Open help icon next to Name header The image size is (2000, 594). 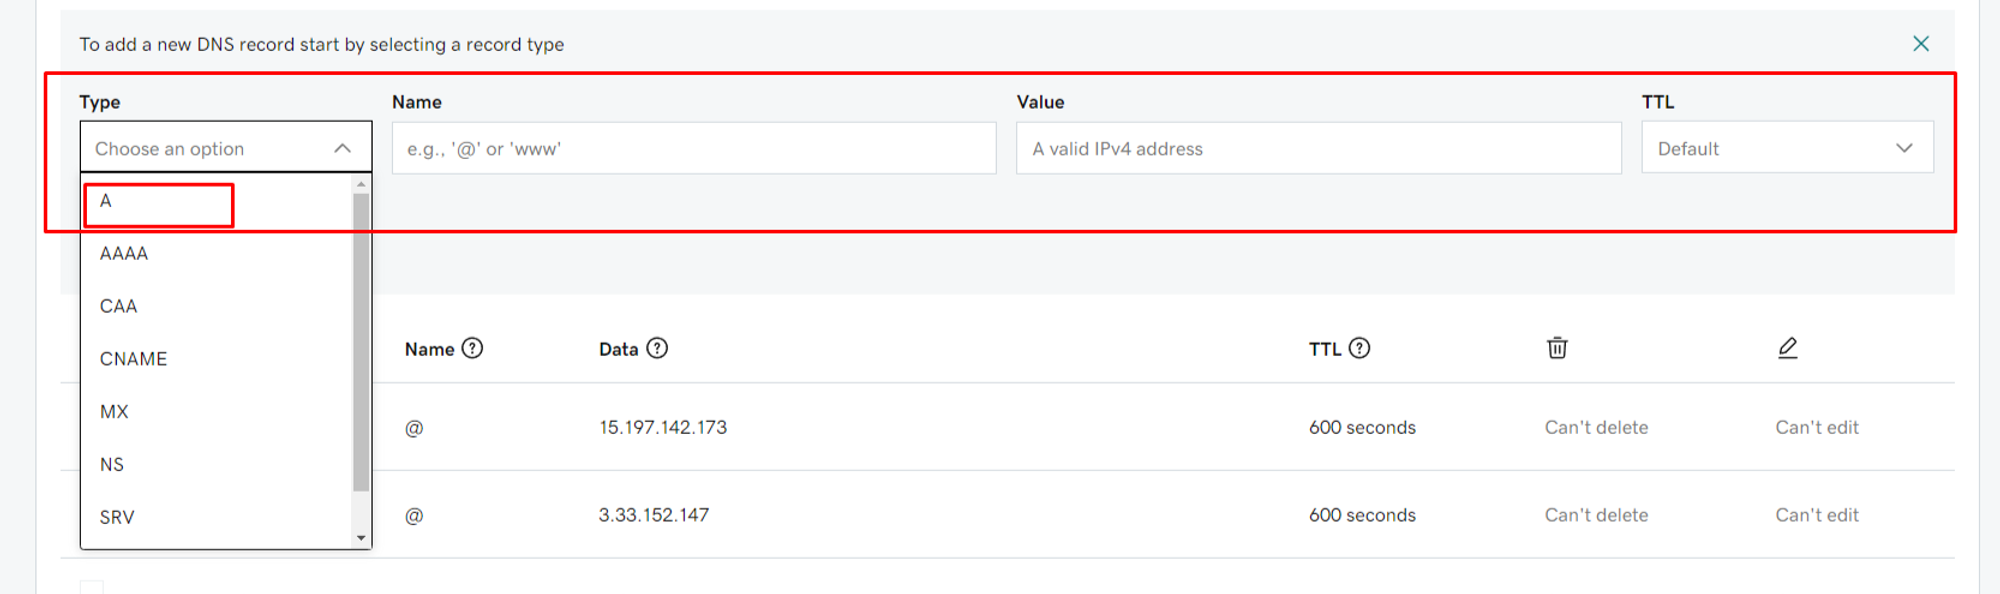coord(473,348)
